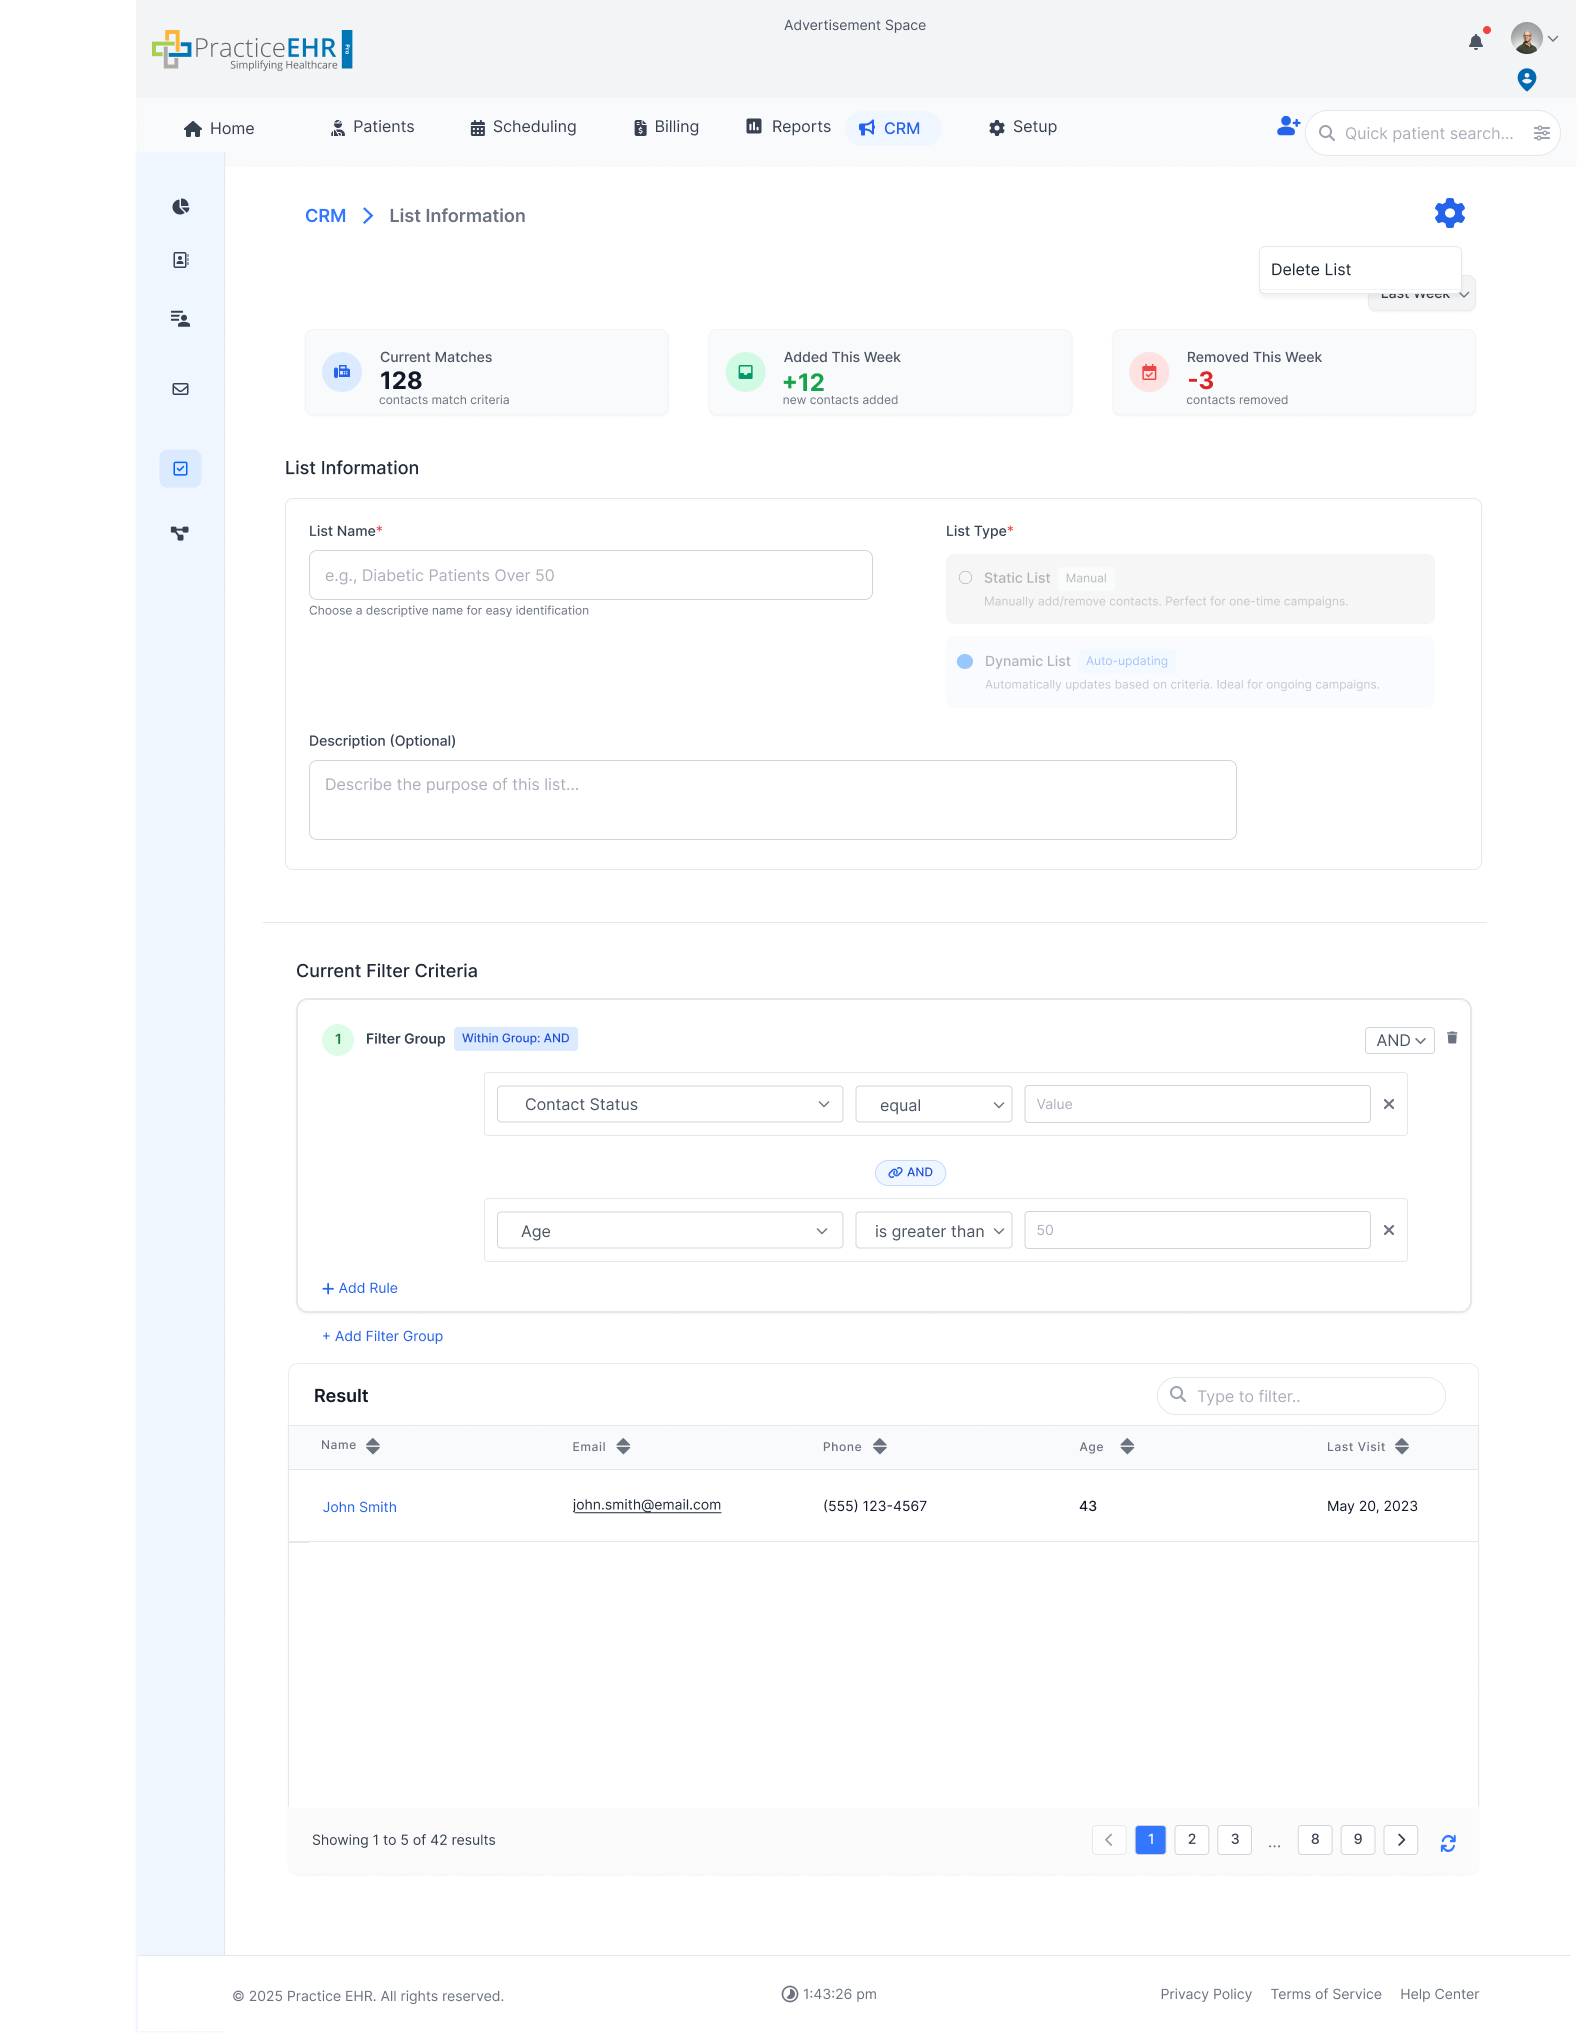Delete the filter group with trash icon
The width and height of the screenshot is (1578, 2034).
[1452, 1038]
